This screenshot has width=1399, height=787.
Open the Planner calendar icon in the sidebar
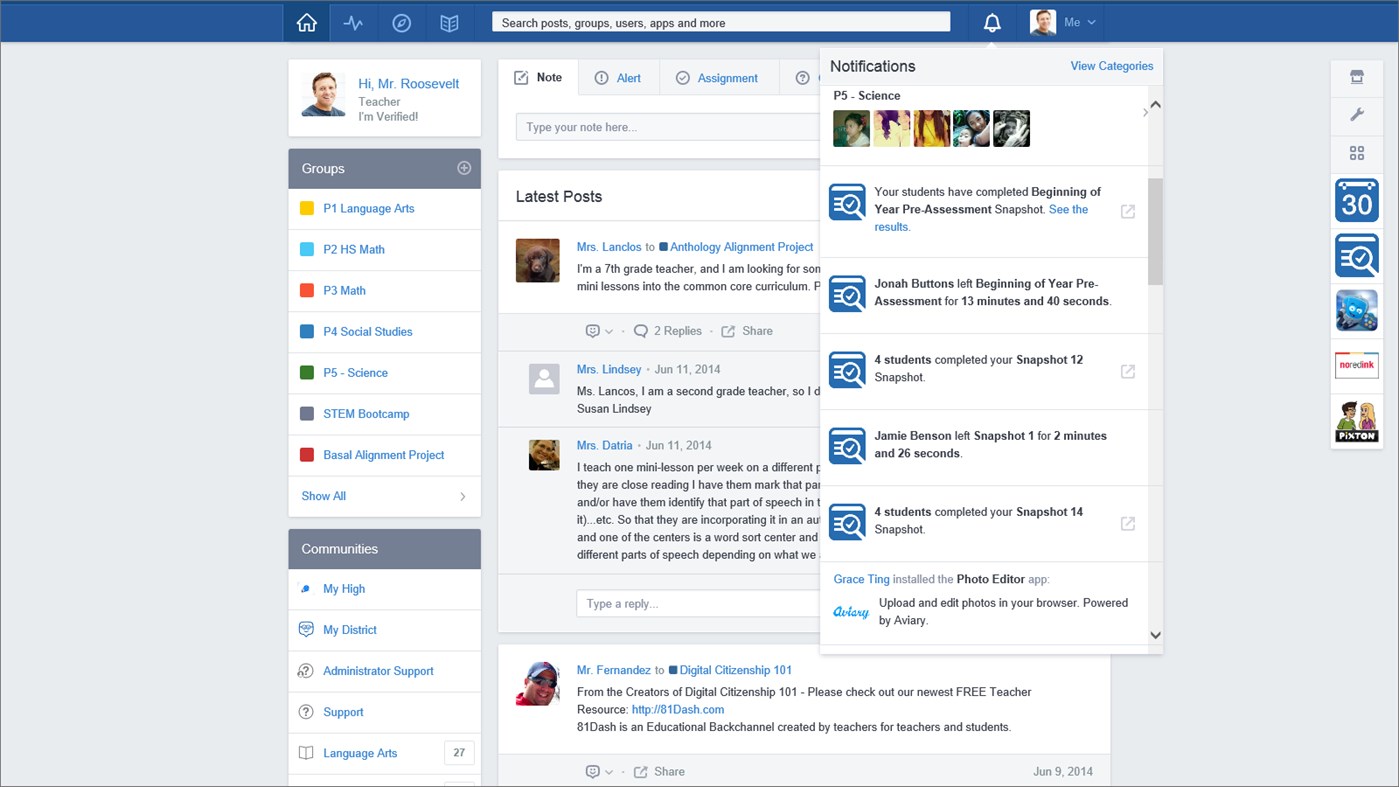tap(1356, 200)
